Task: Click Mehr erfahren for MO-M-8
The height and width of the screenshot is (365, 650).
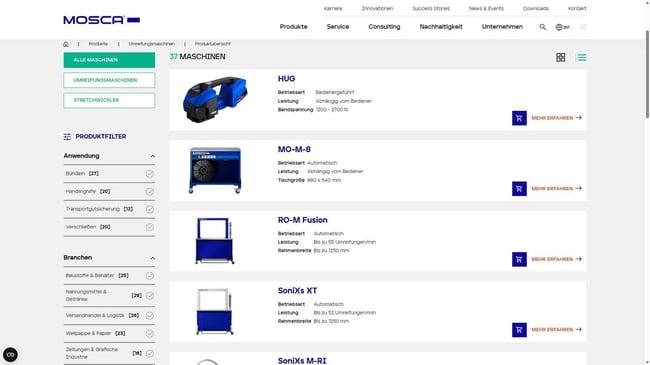Action: [x=552, y=189]
